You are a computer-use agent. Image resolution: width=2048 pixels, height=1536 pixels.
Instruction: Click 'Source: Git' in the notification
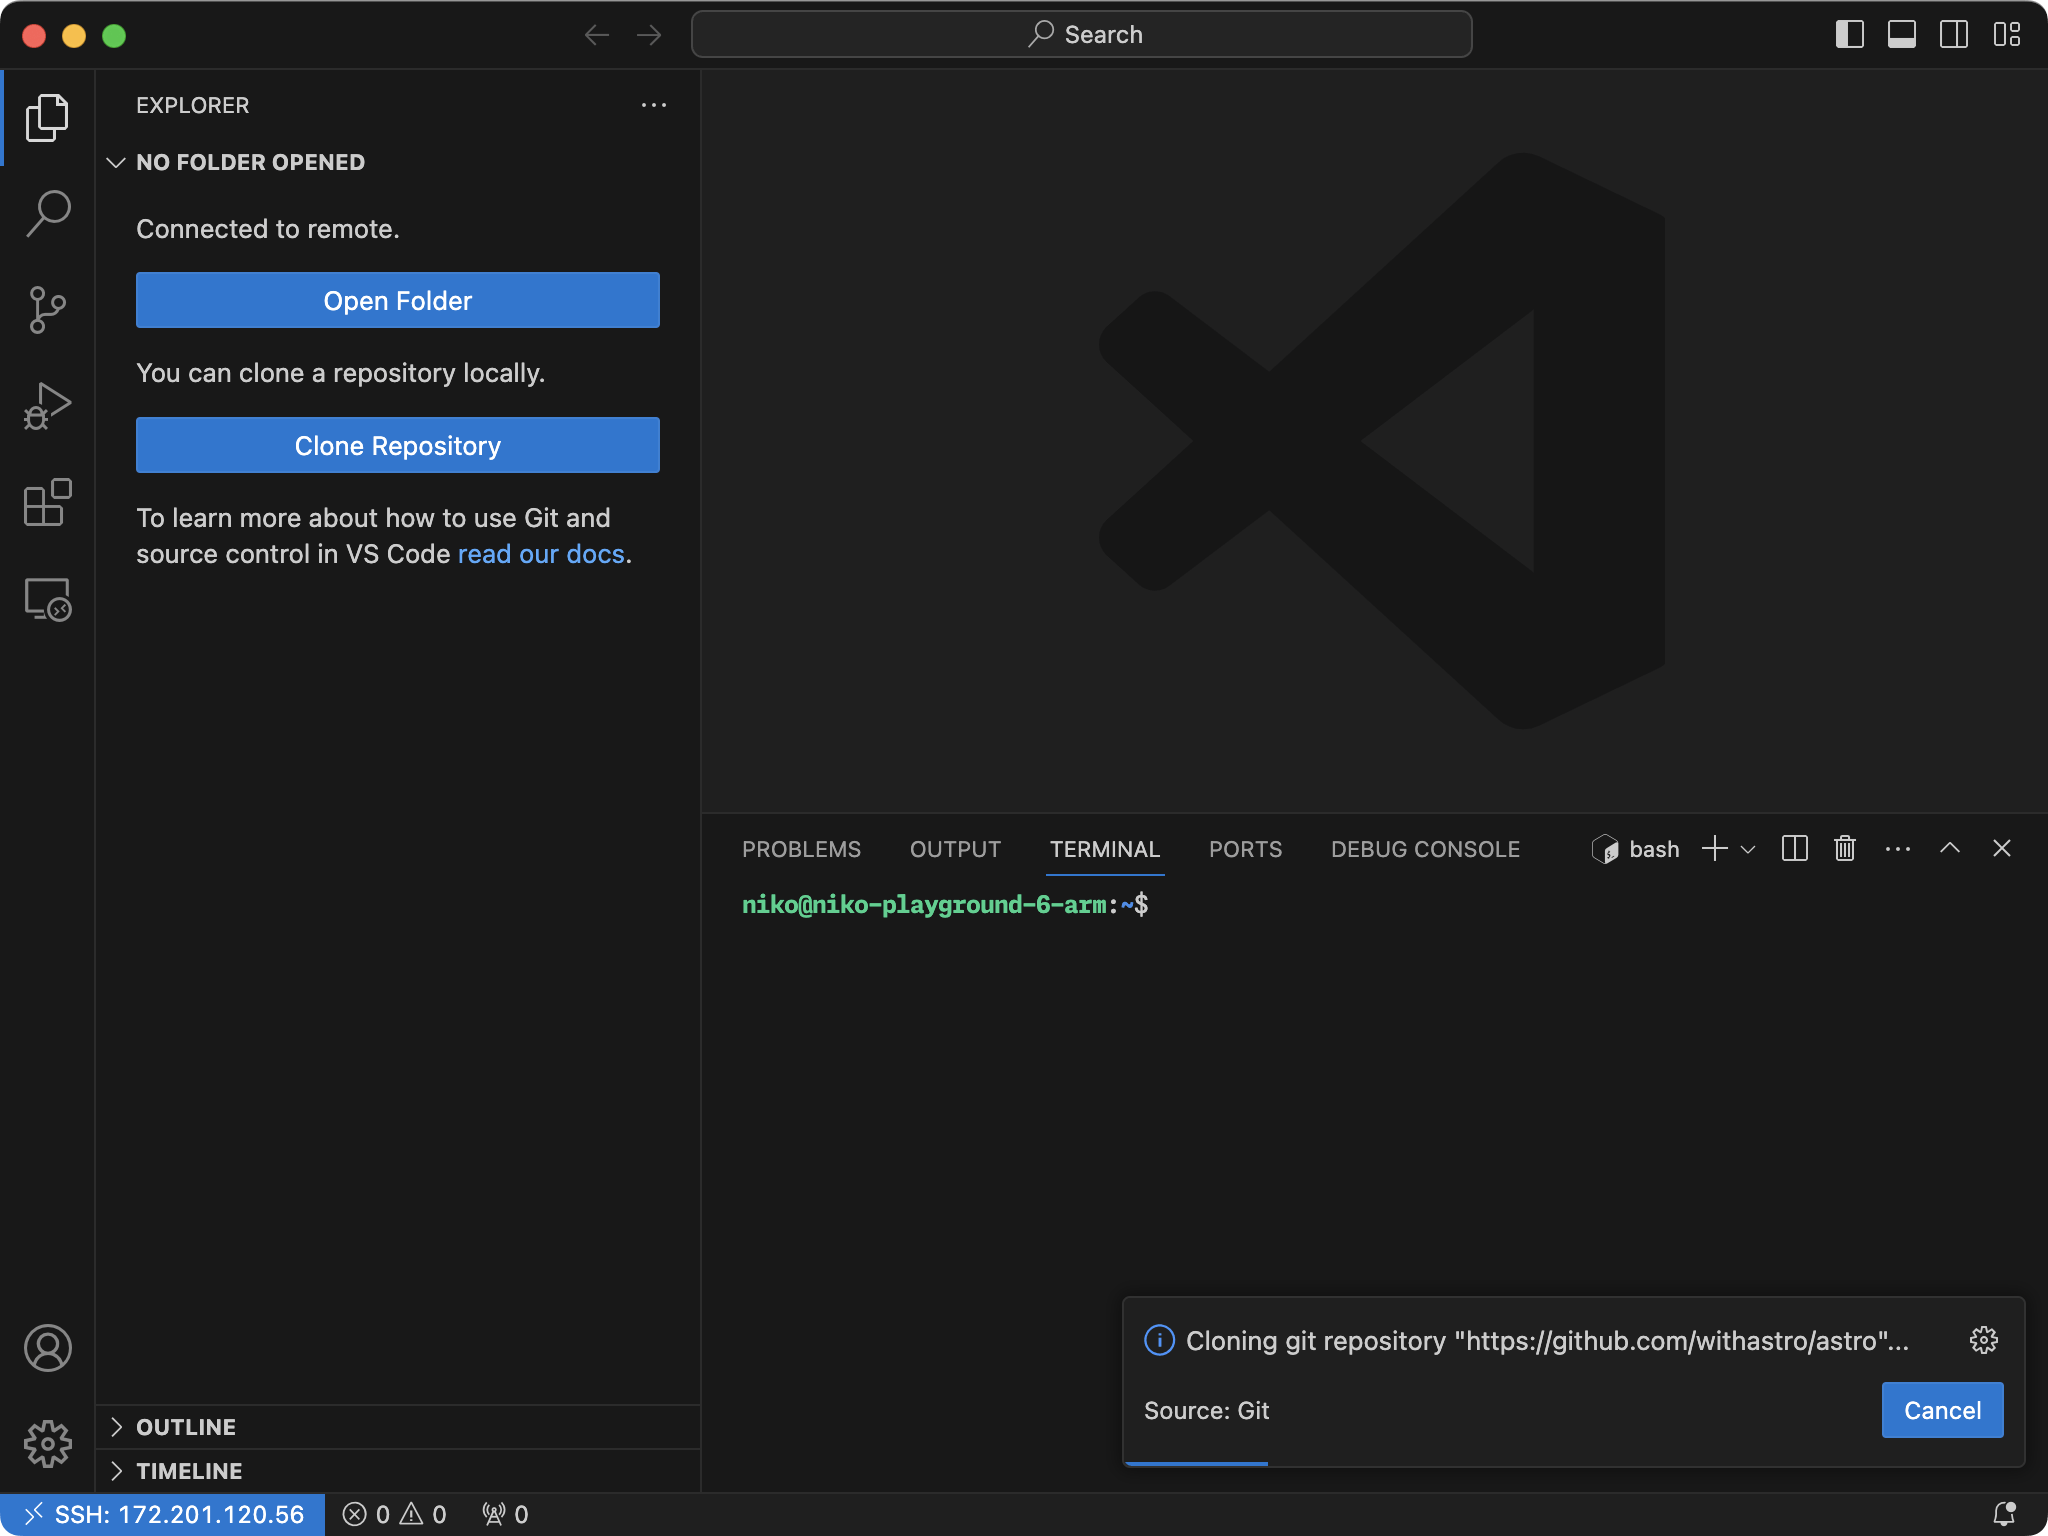(1206, 1410)
